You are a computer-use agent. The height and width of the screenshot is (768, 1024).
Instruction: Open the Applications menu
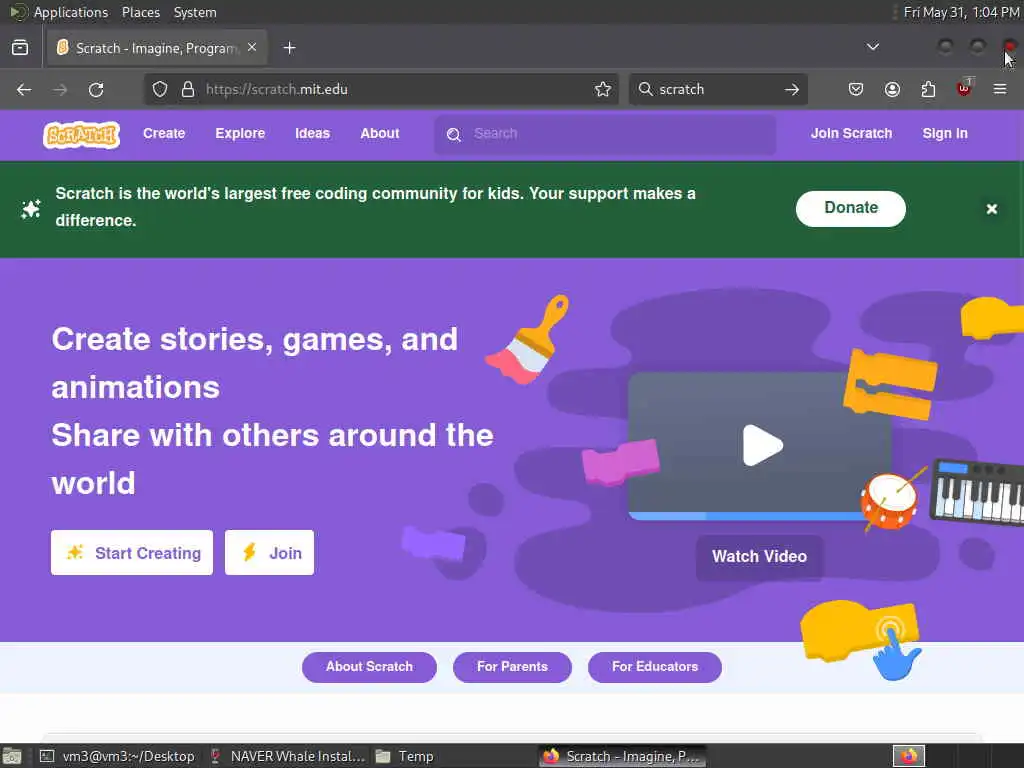[x=71, y=12]
